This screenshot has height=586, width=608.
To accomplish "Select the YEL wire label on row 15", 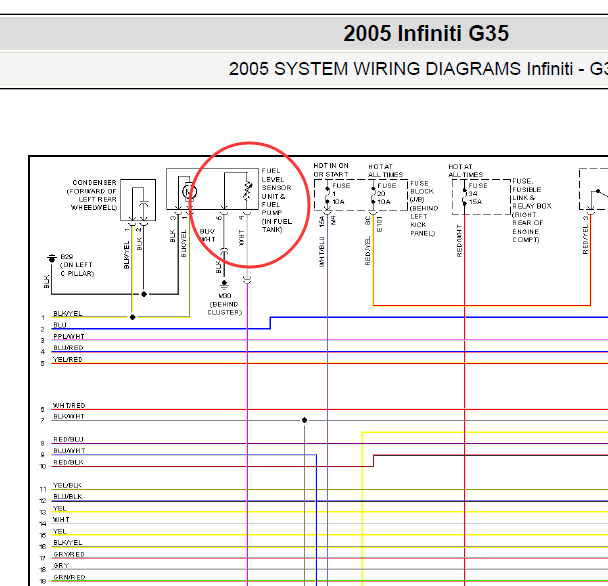I will click(60, 531).
